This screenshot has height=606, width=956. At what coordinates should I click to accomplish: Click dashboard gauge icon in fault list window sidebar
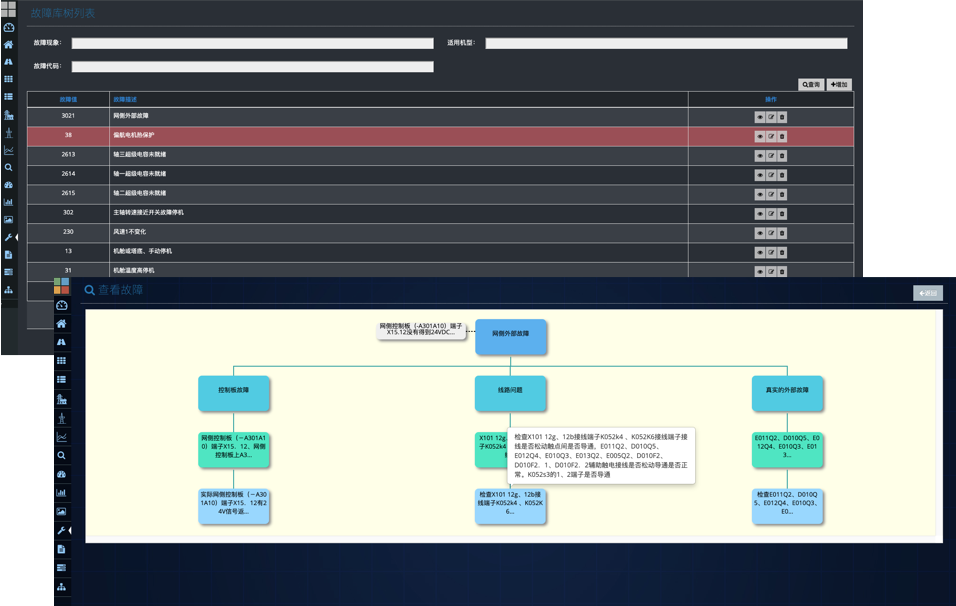coord(9,27)
